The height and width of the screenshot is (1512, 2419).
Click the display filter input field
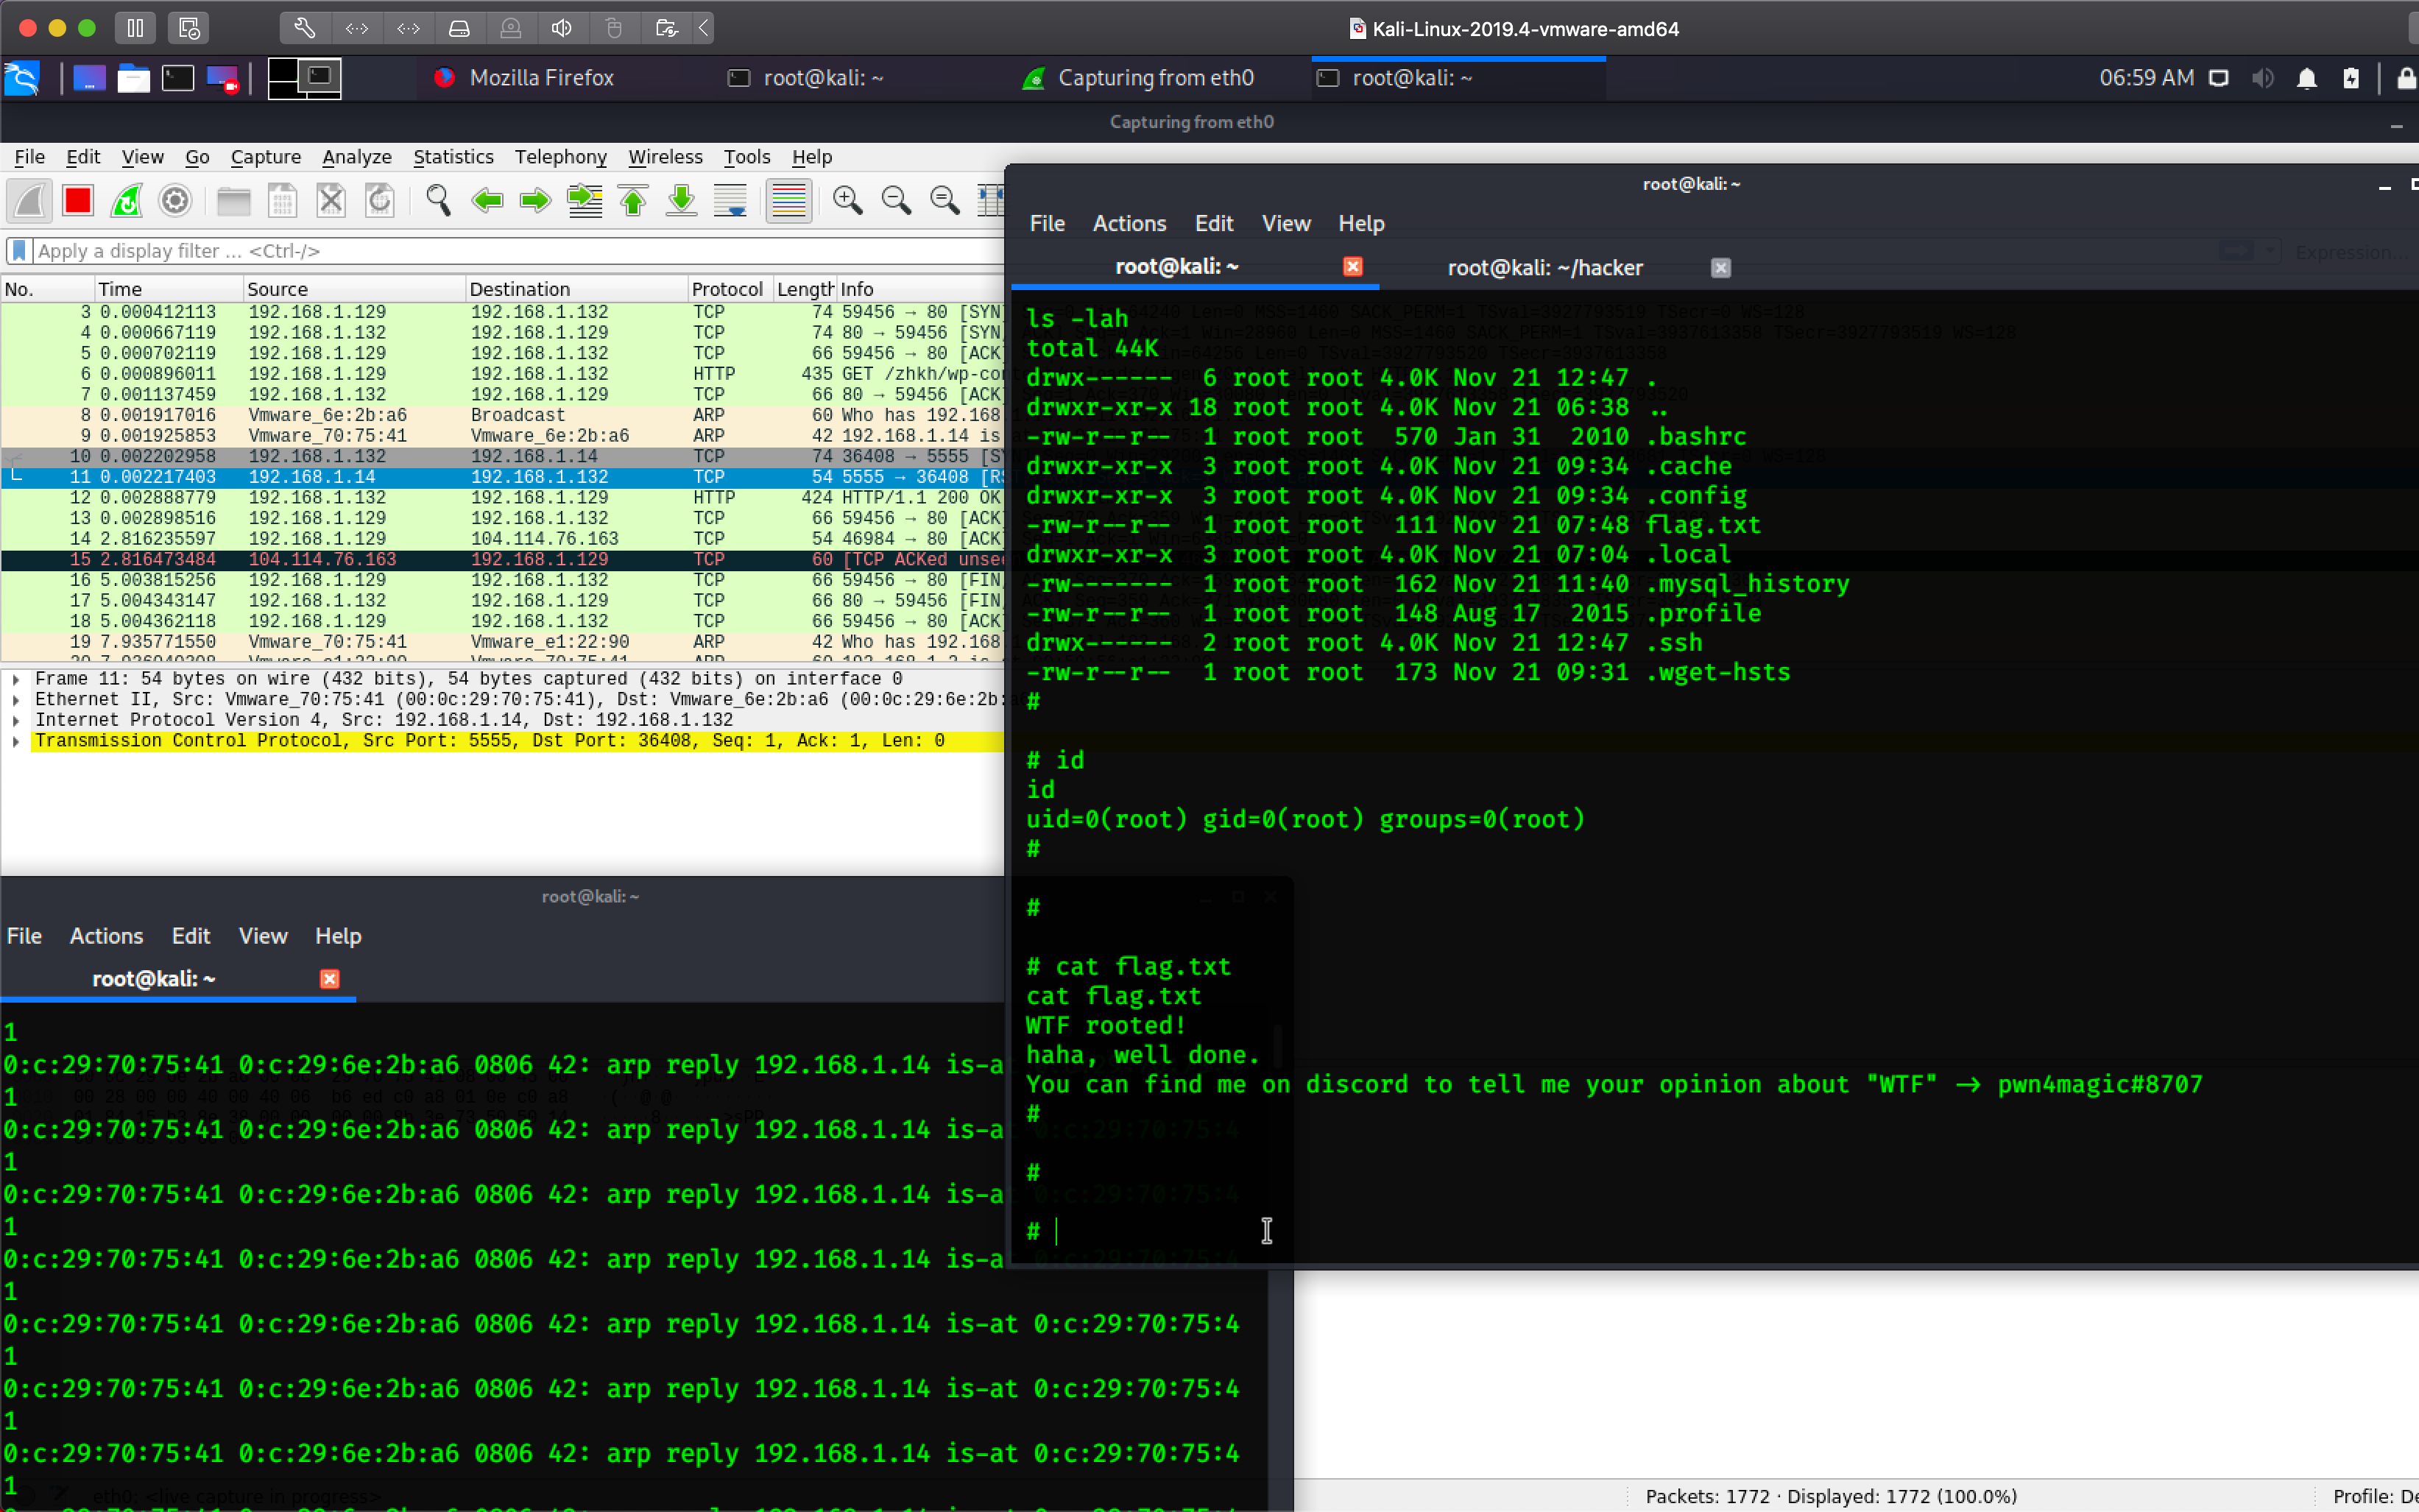[x=500, y=251]
